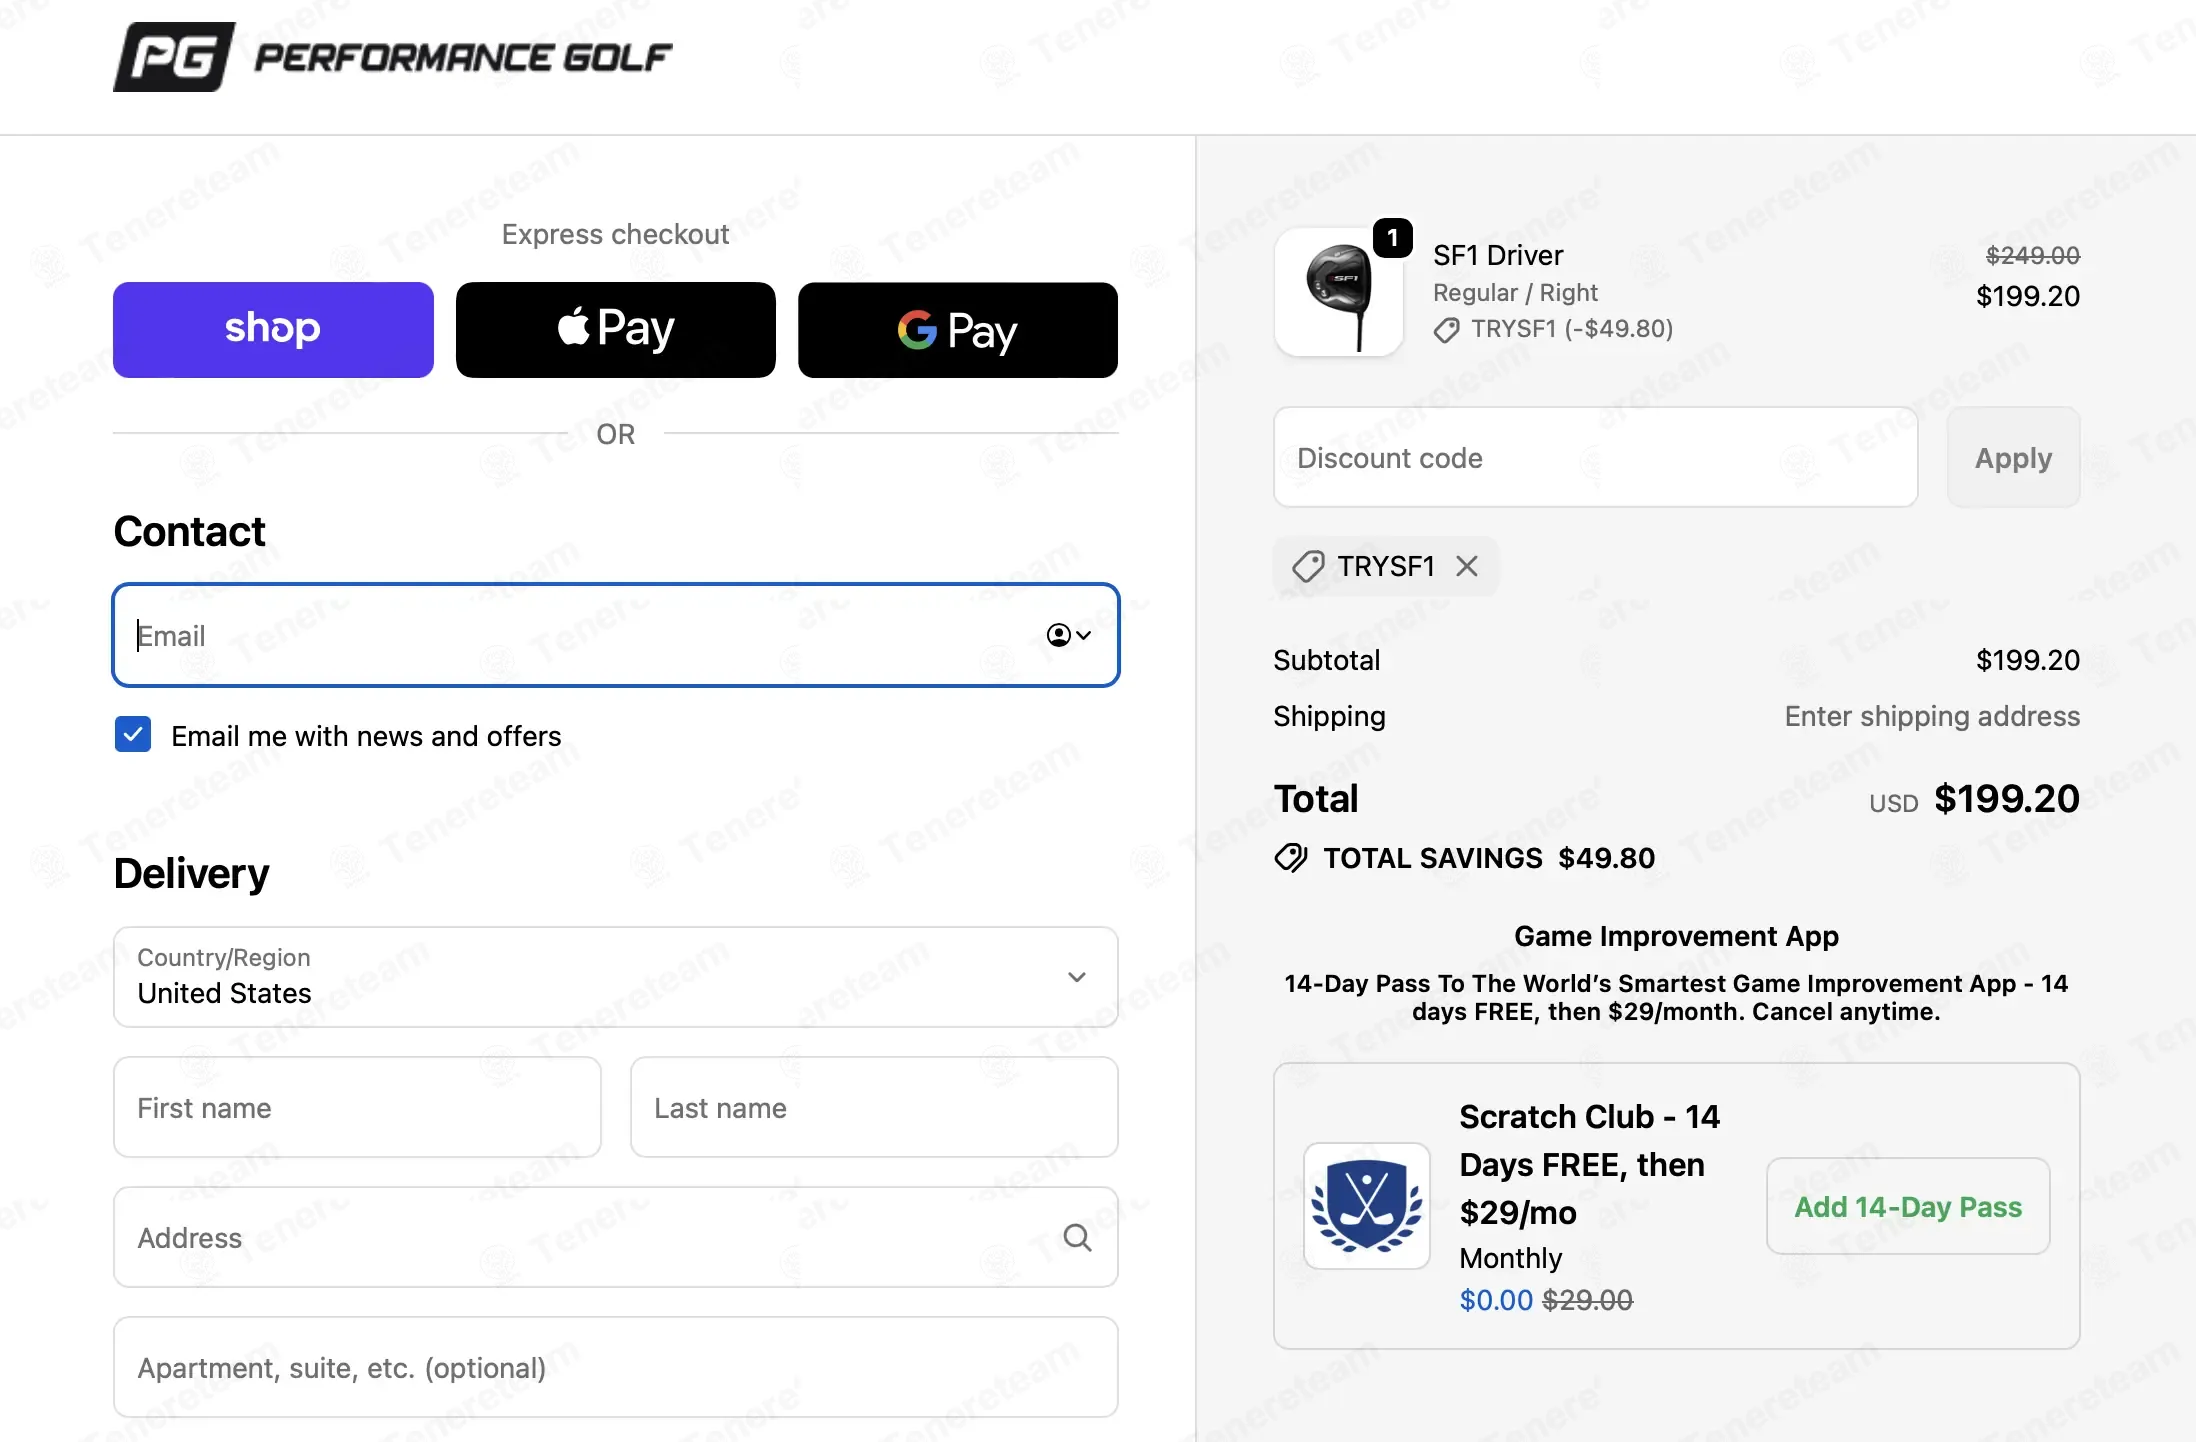This screenshot has width=2196, height=1442.
Task: Pay with Shop Pay express button
Action: click(273, 330)
